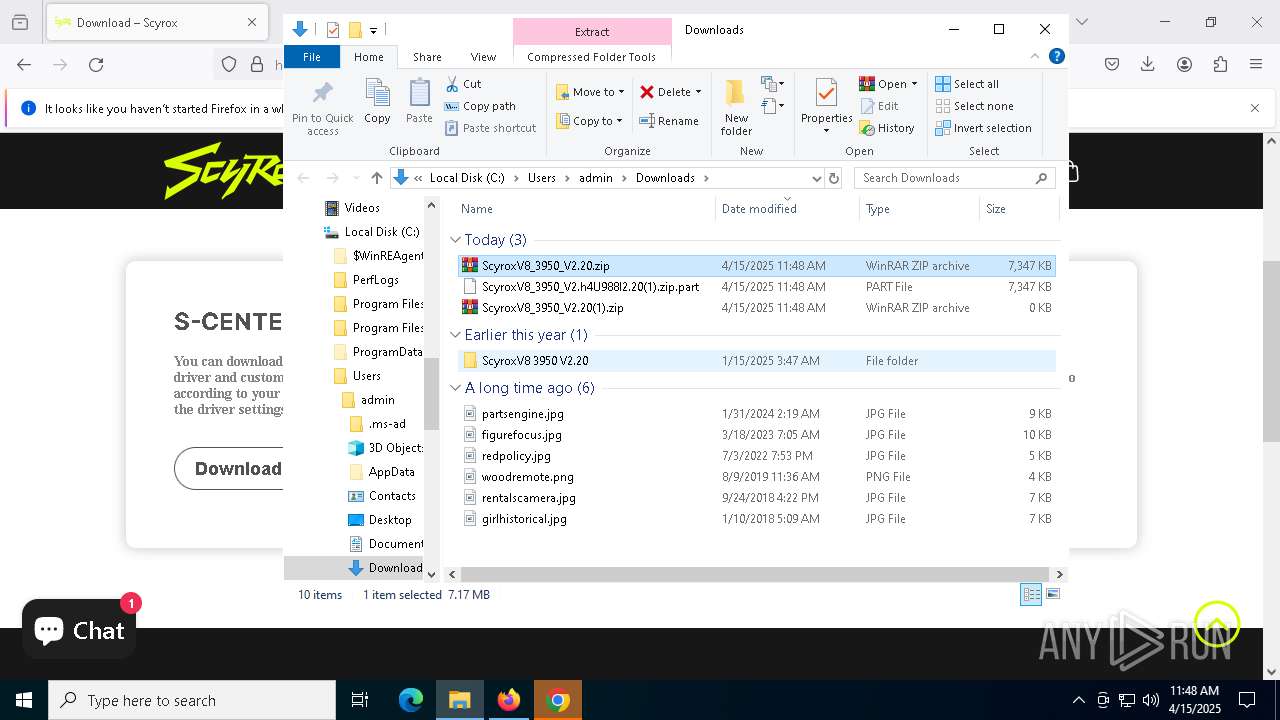Open Firefox extensions puzzle icon
This screenshot has height=720, width=1280.
pos(1220,64)
